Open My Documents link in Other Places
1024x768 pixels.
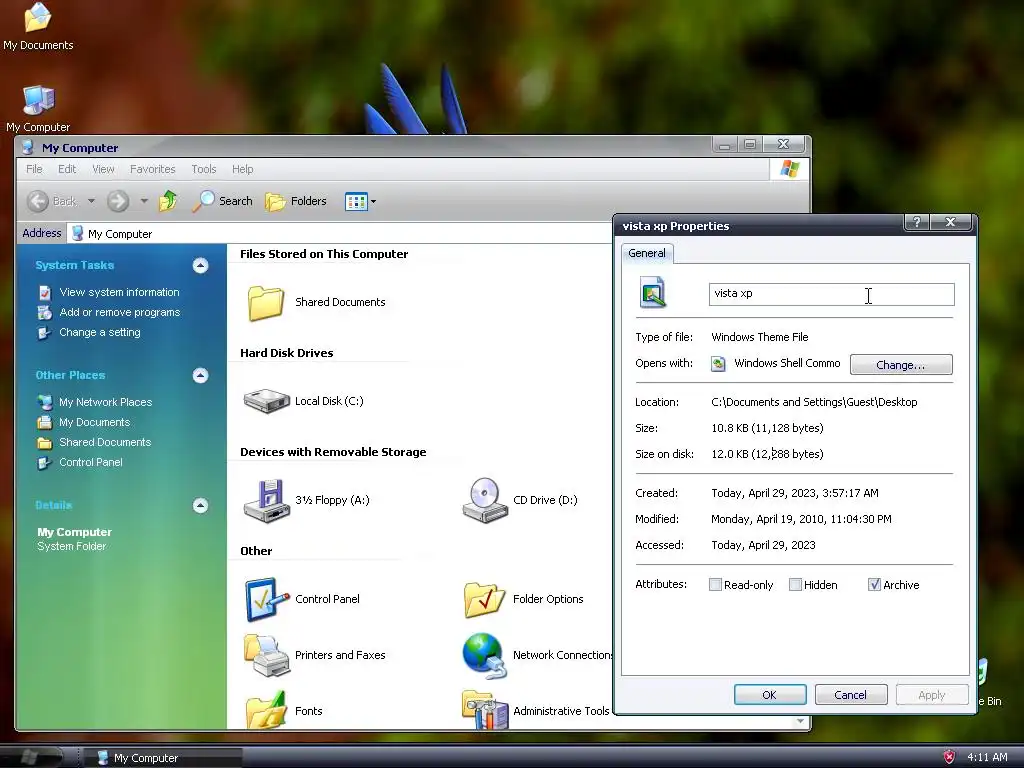click(95, 422)
